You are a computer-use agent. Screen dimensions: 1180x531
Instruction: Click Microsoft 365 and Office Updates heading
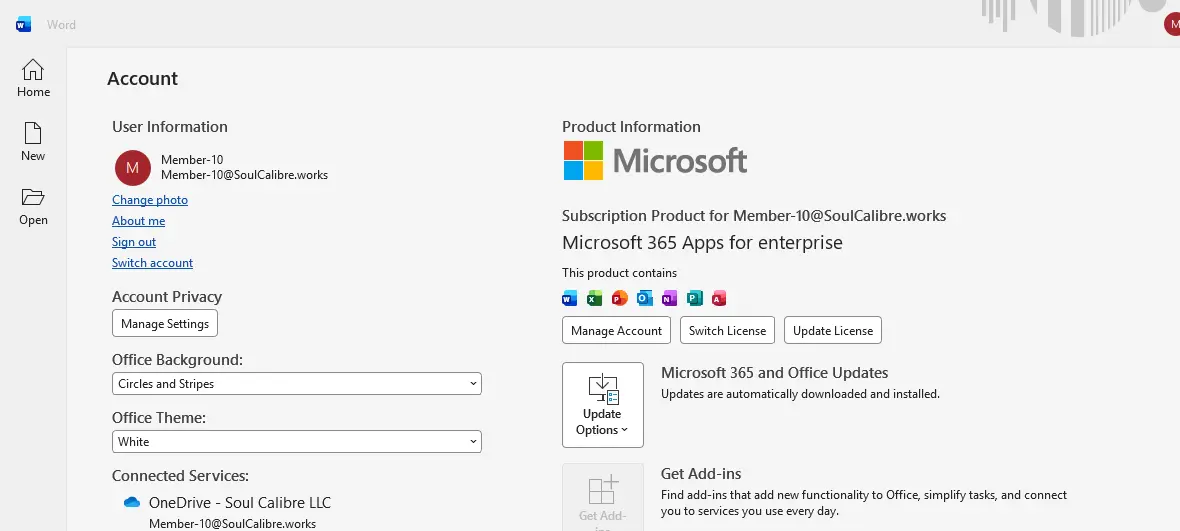coord(774,372)
